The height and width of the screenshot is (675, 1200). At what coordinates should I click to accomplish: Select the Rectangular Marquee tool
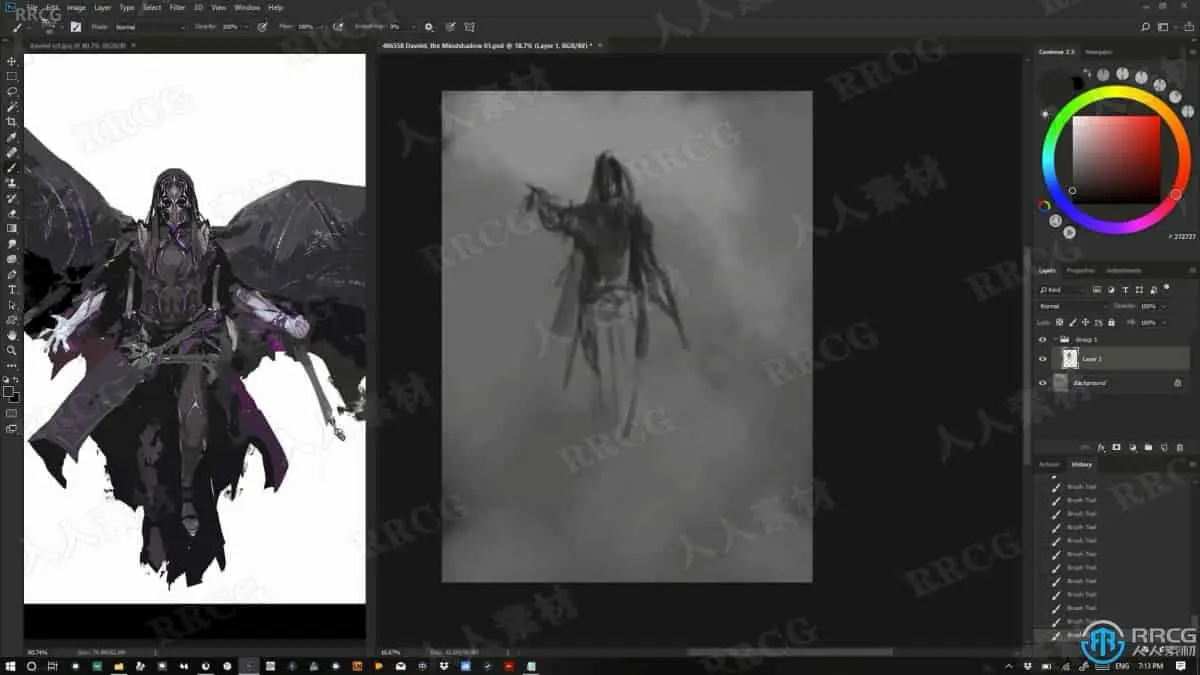(12, 76)
